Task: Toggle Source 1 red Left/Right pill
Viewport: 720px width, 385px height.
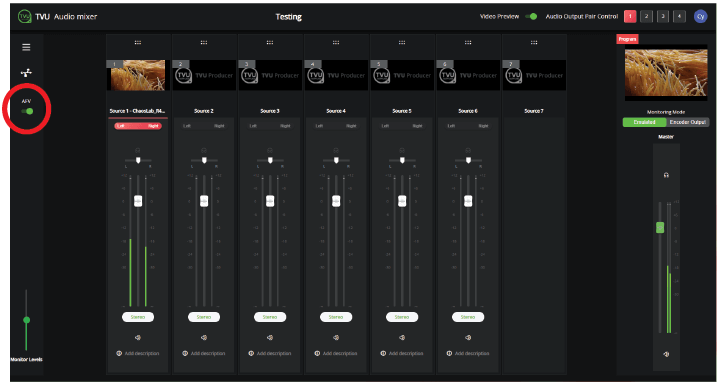Action: 138,126
